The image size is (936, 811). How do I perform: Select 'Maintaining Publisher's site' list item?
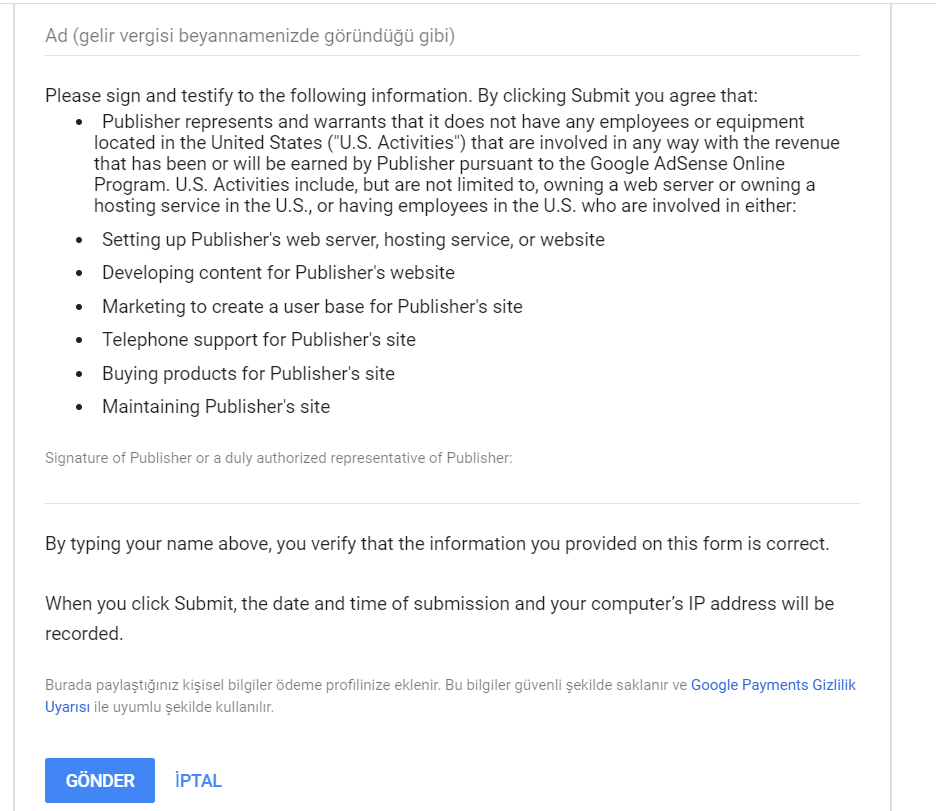(x=216, y=407)
